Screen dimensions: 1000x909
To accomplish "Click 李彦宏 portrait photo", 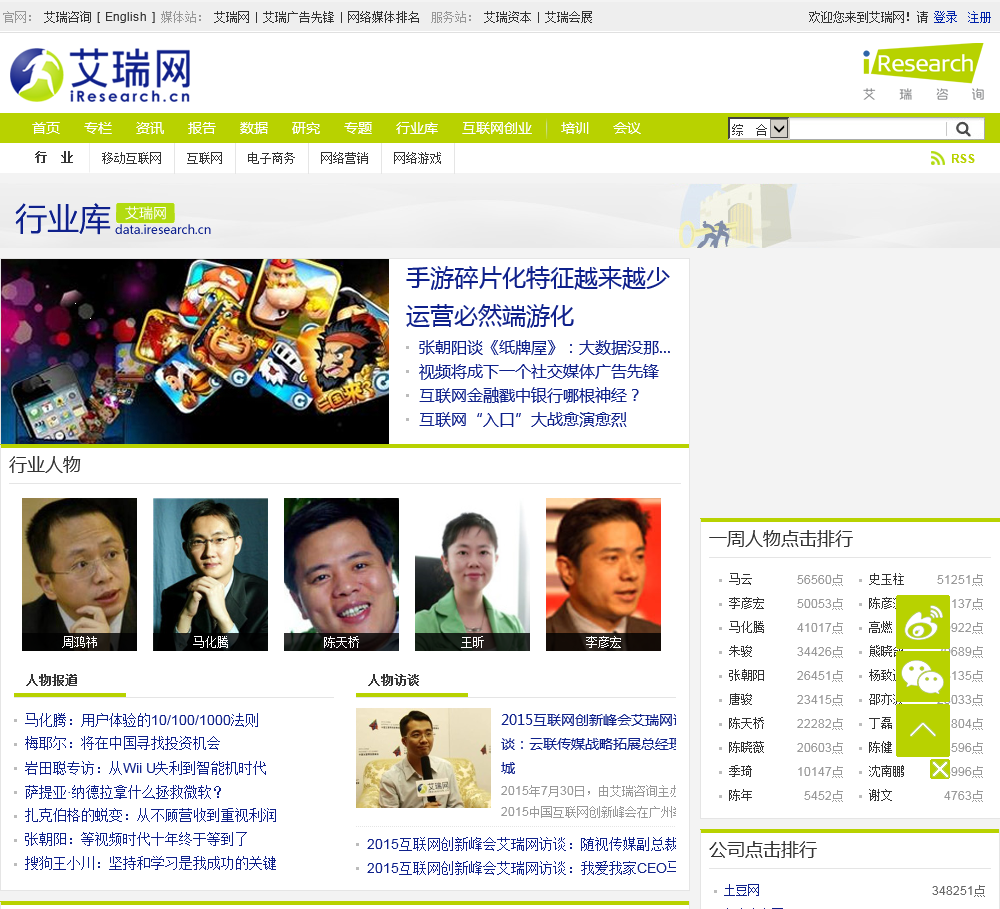I will (x=603, y=574).
